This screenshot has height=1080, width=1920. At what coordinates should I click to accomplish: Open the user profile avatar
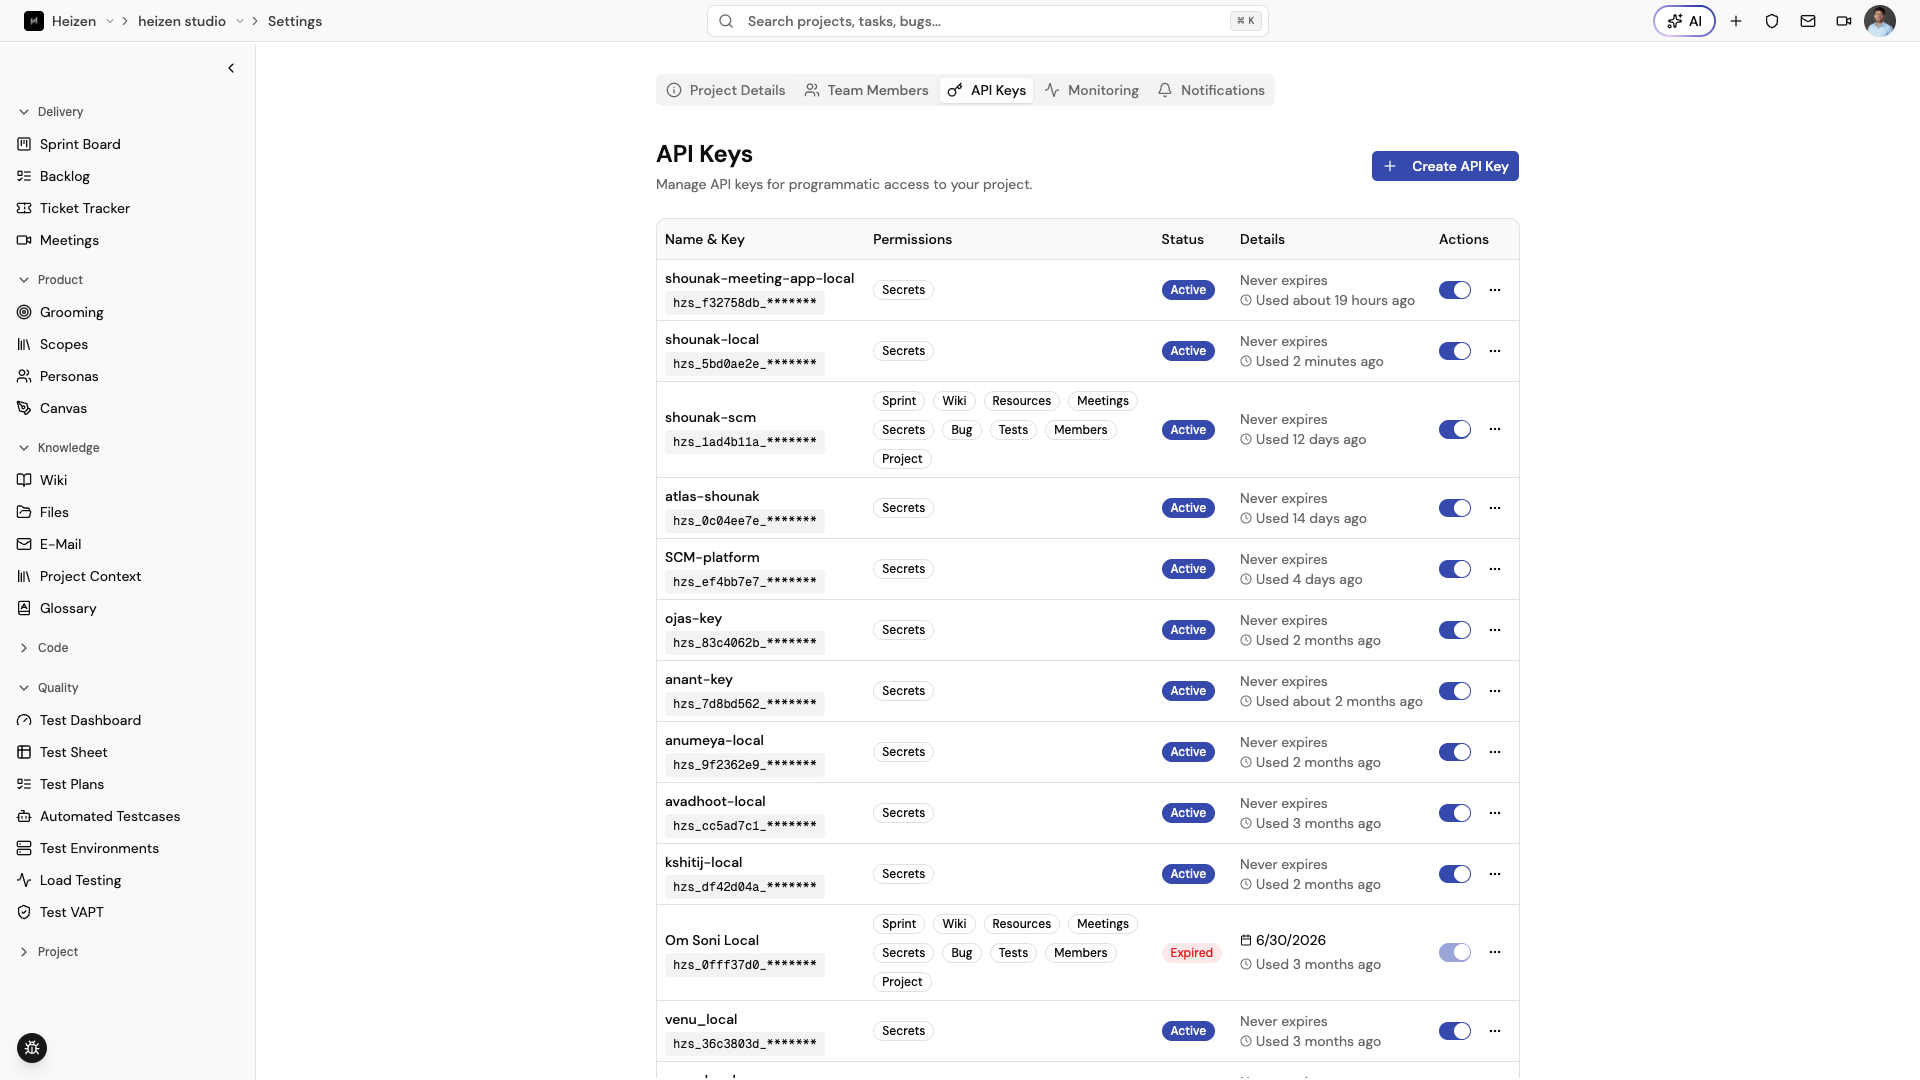pyautogui.click(x=1880, y=21)
